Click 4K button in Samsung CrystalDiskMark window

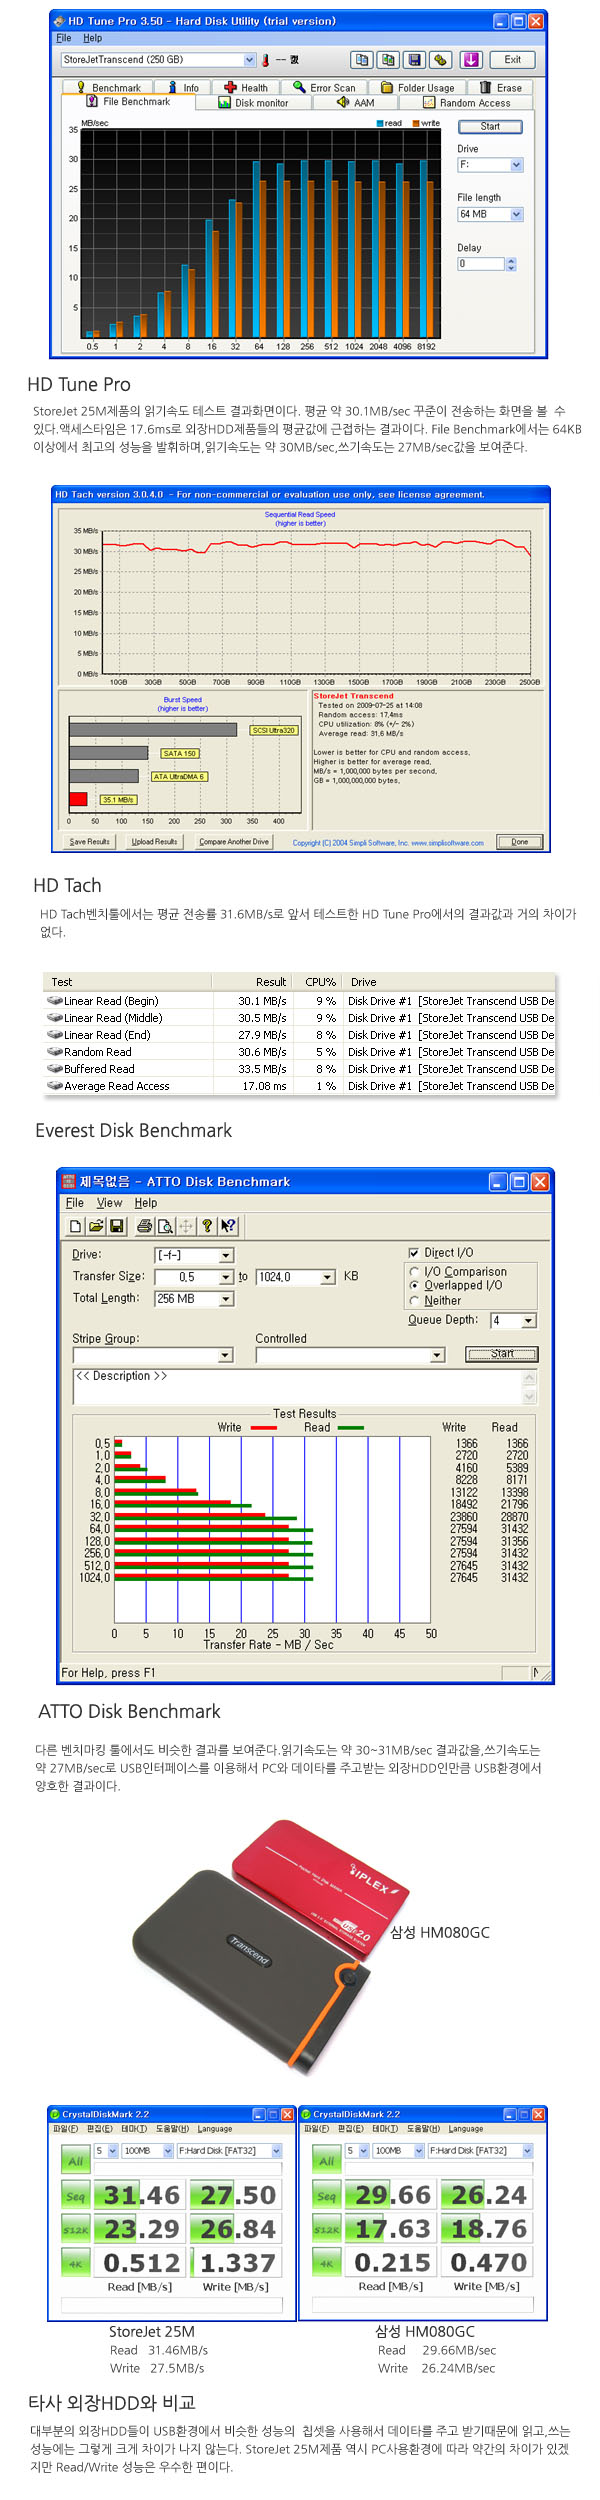point(327,2263)
